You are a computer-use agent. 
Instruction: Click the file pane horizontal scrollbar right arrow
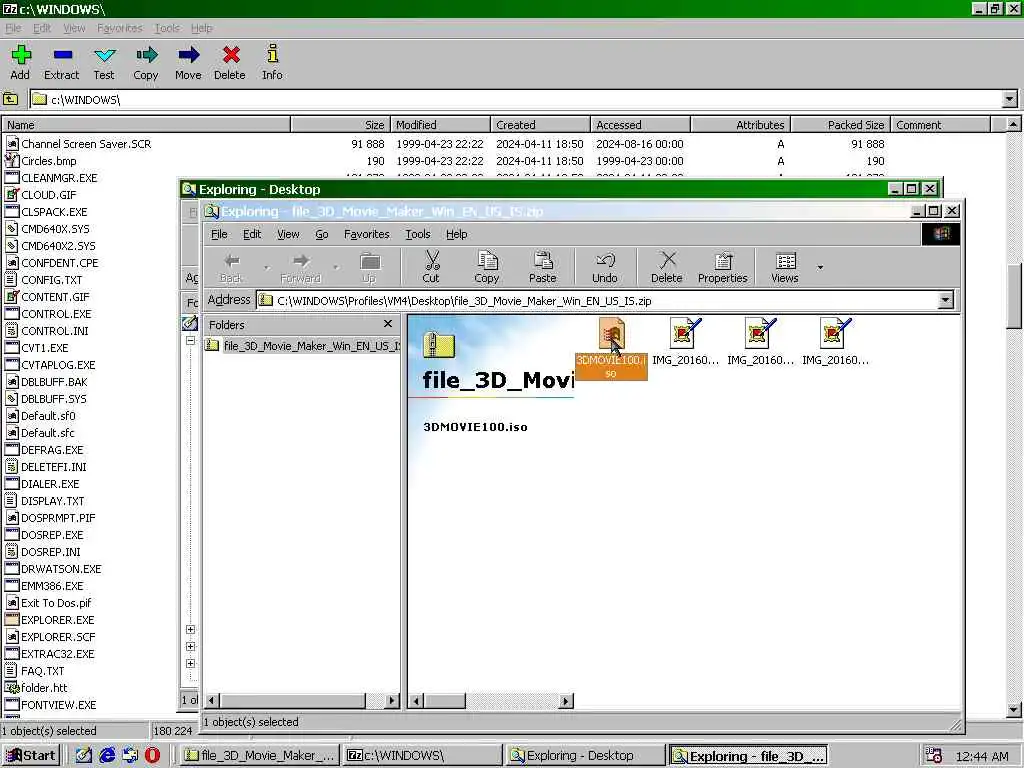tap(566, 701)
